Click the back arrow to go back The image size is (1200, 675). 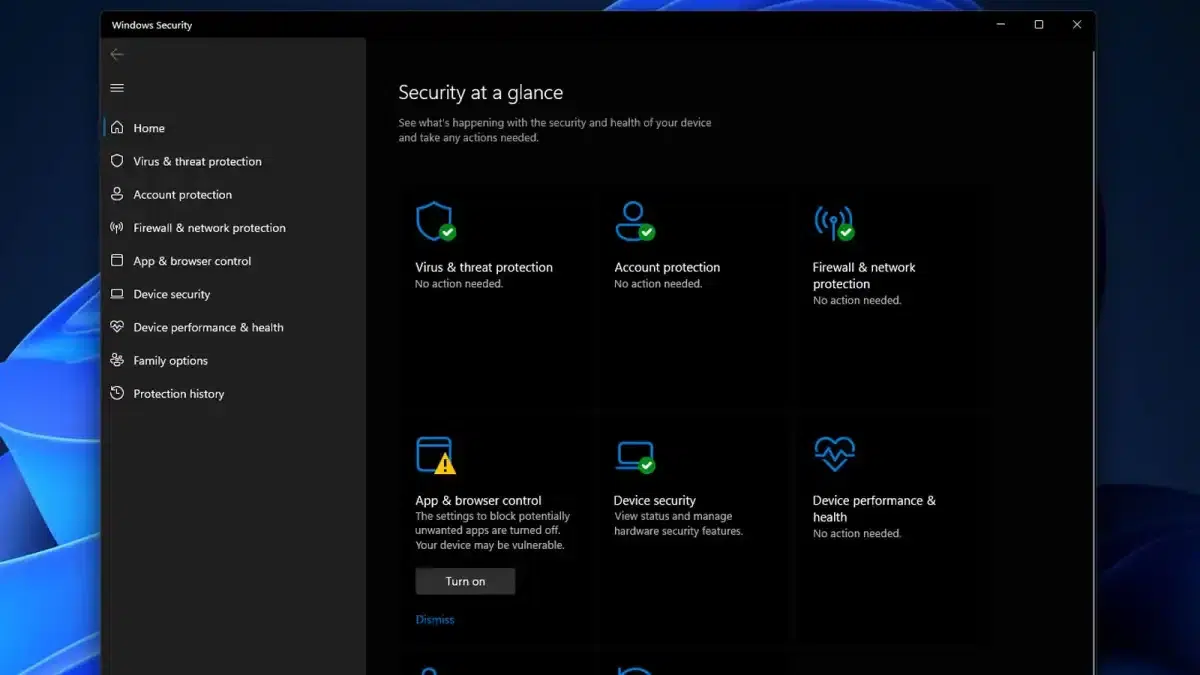(117, 54)
